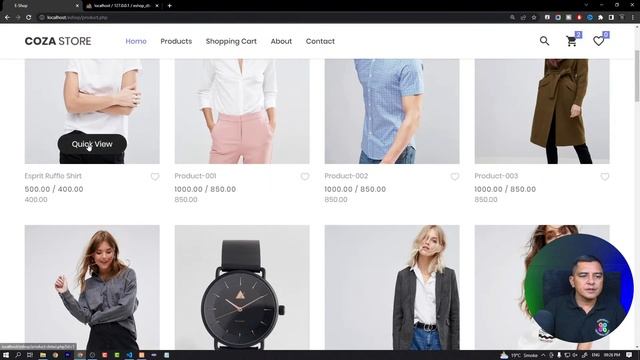Open the site search magnifier icon

[x=544, y=41]
